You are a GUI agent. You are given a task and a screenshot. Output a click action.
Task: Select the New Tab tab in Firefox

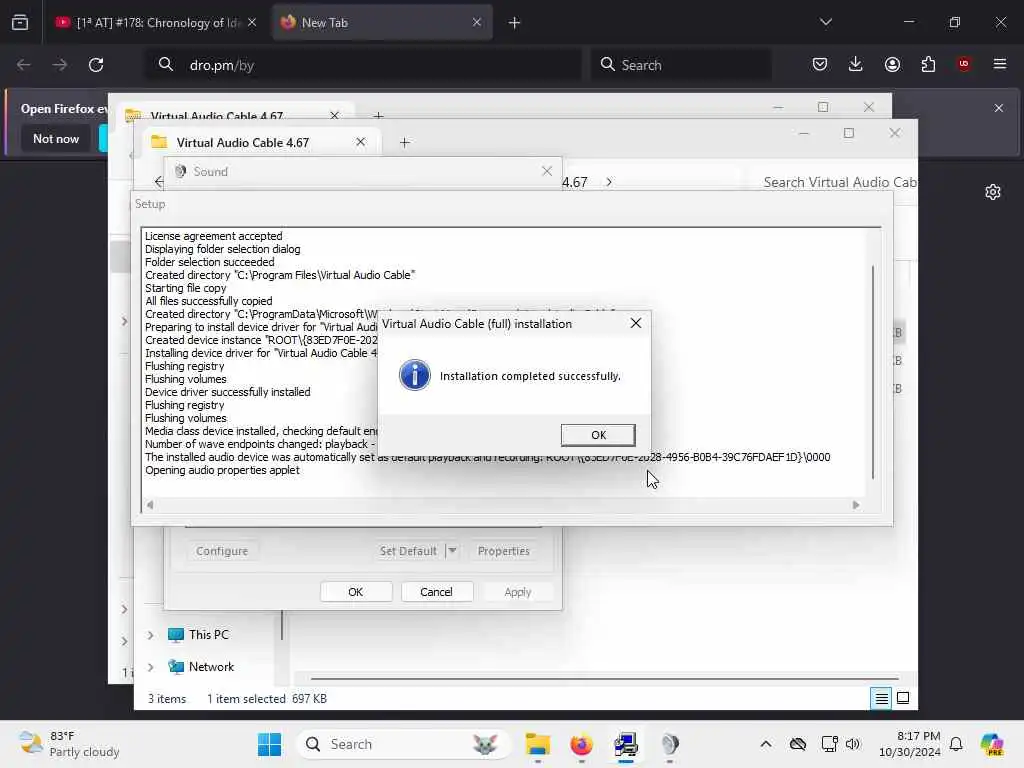tap(382, 23)
